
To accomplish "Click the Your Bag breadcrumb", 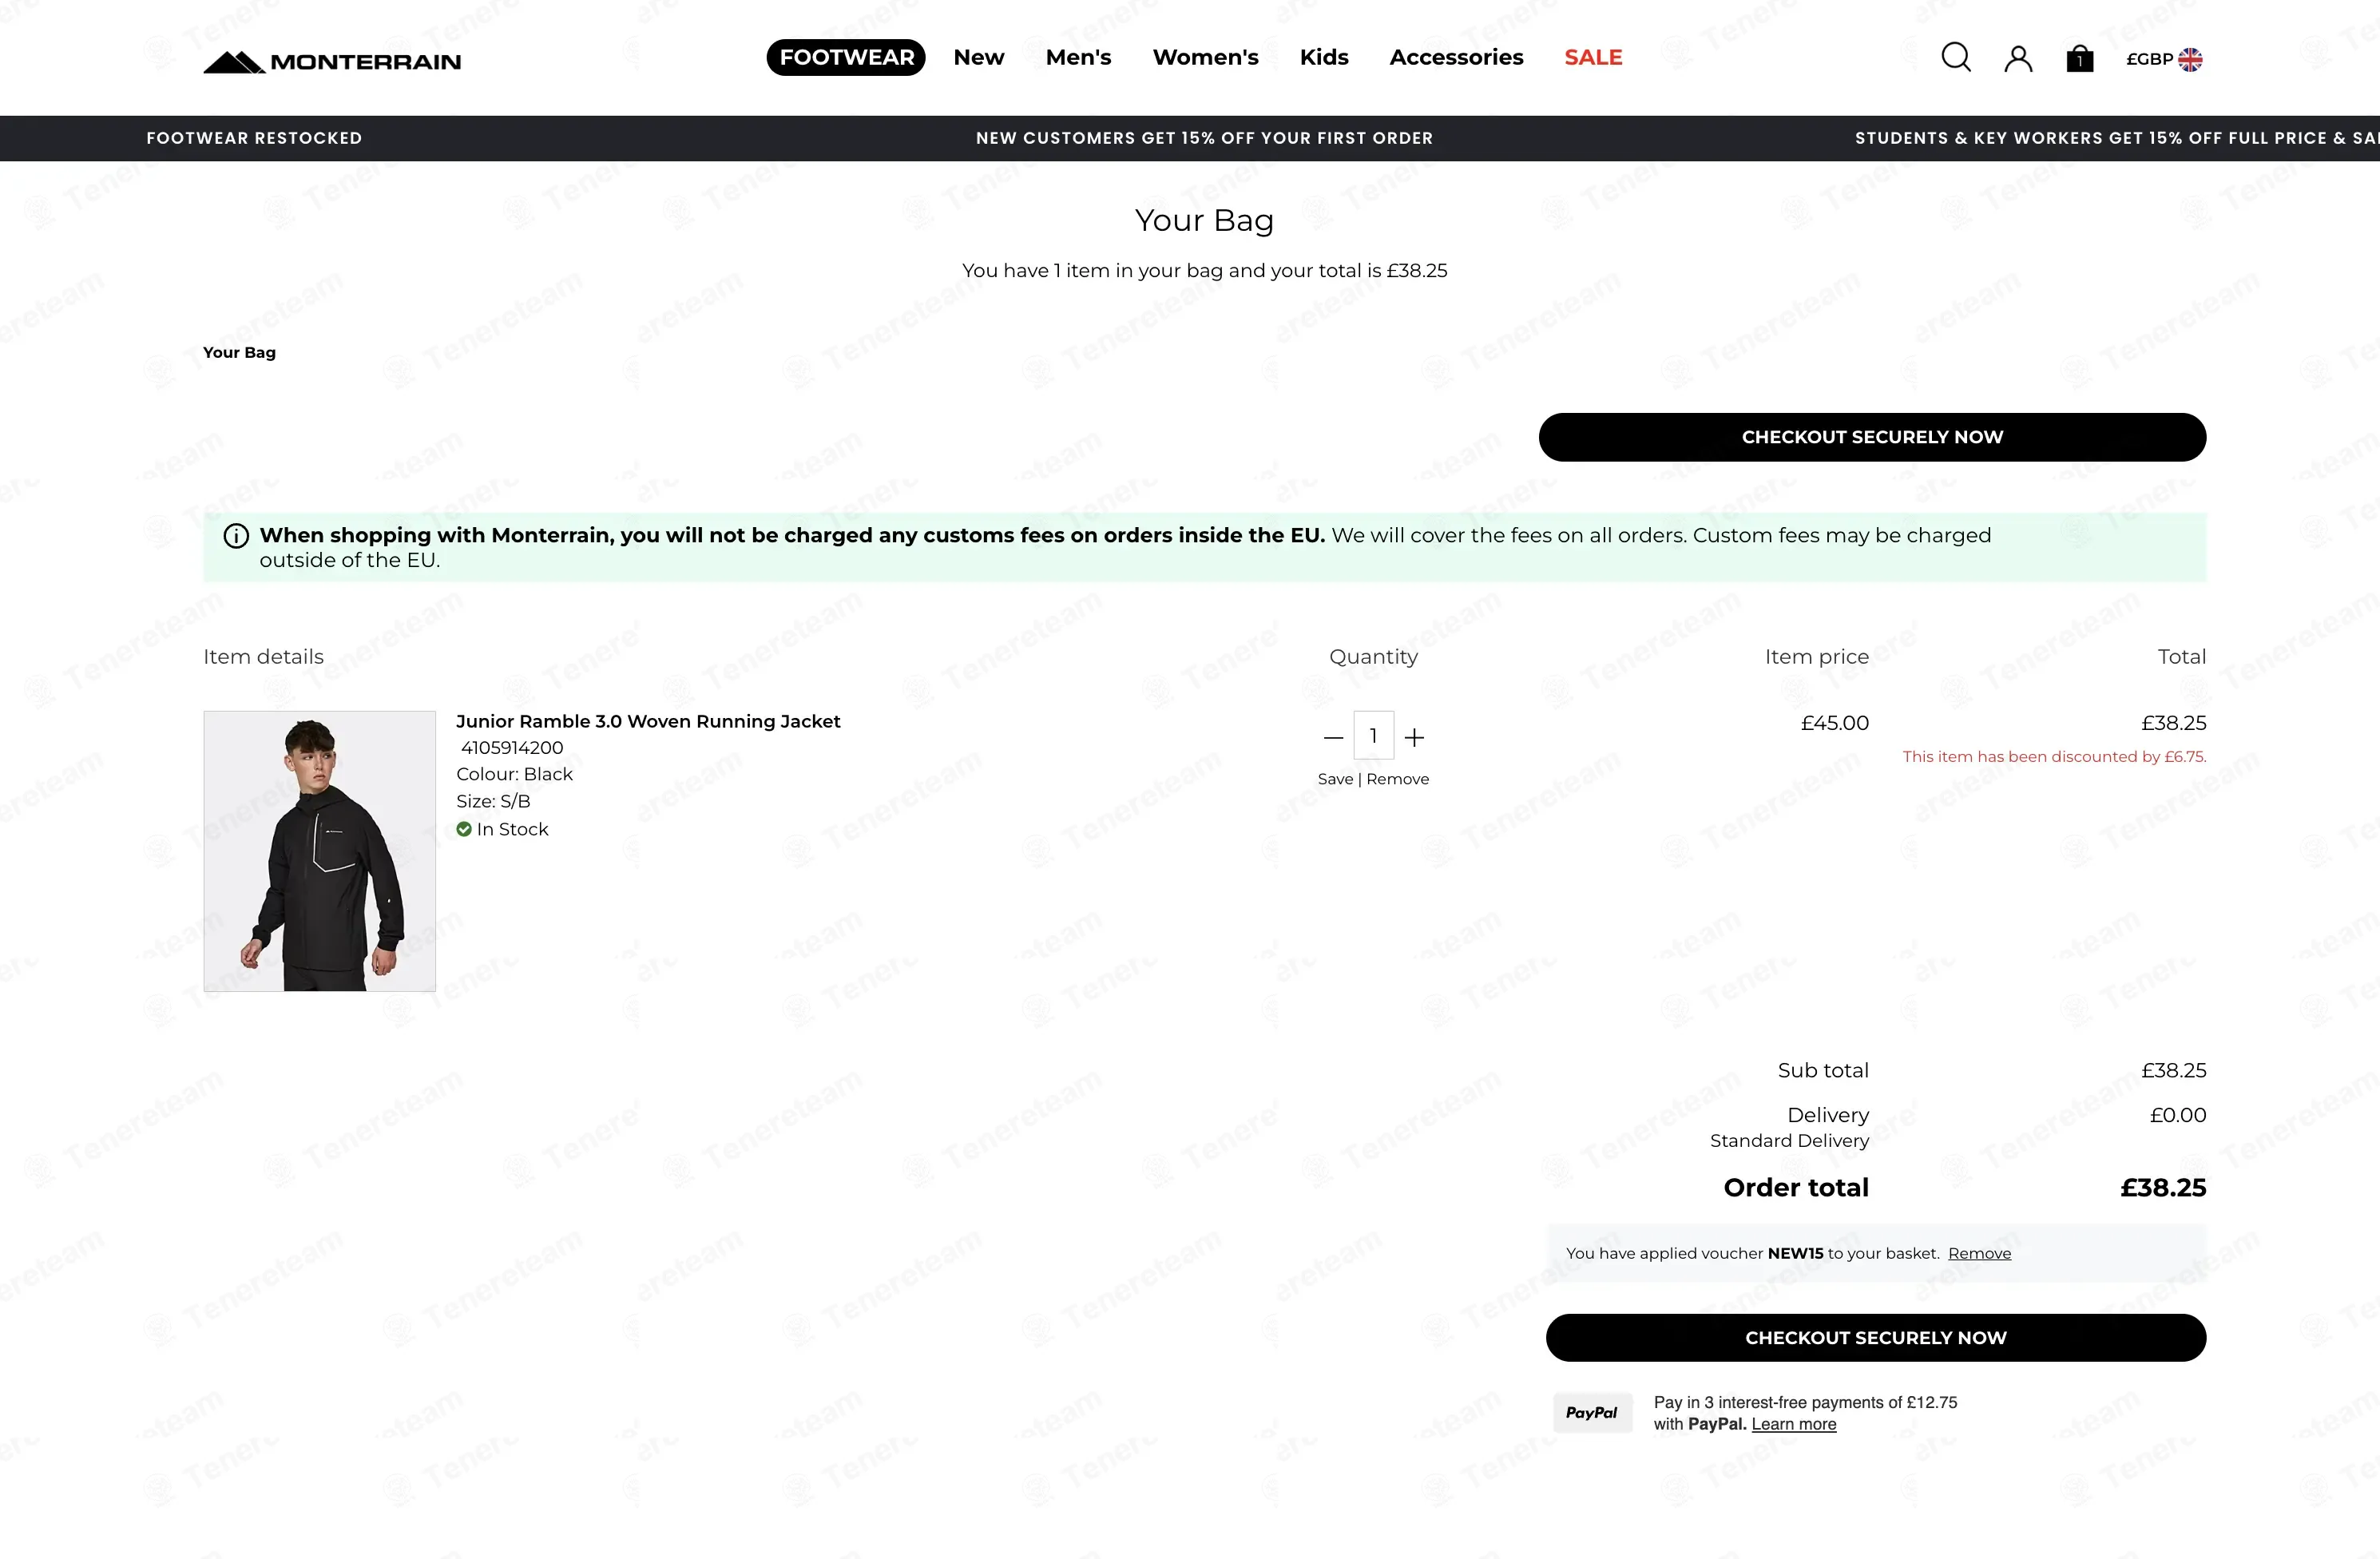I will 239,352.
